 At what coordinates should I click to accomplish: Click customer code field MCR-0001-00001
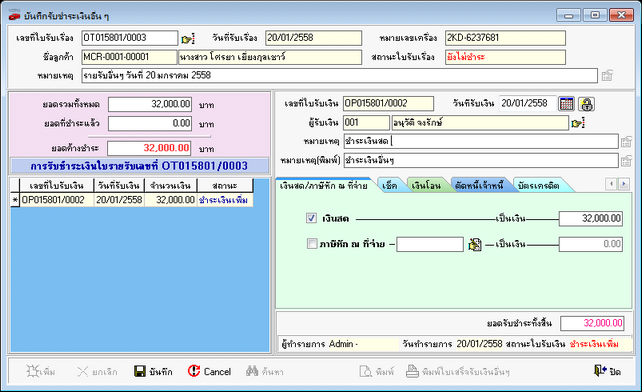[129, 57]
